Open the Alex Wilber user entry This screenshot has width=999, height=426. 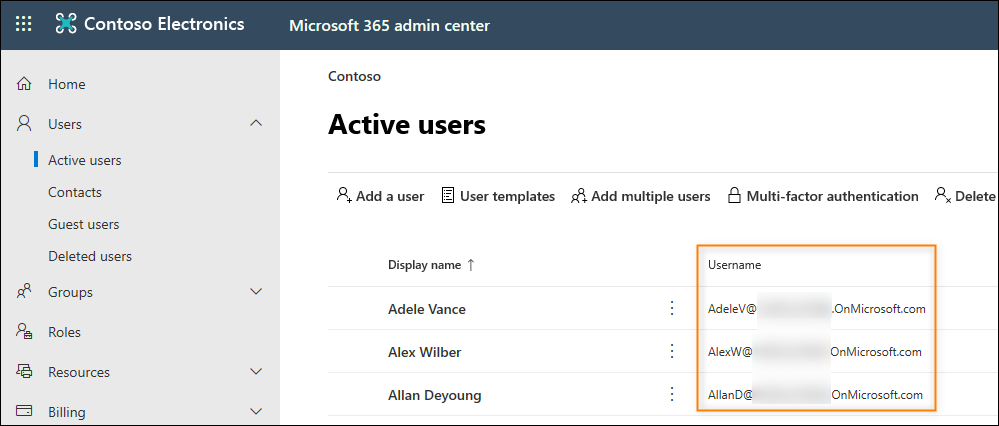[x=424, y=352]
